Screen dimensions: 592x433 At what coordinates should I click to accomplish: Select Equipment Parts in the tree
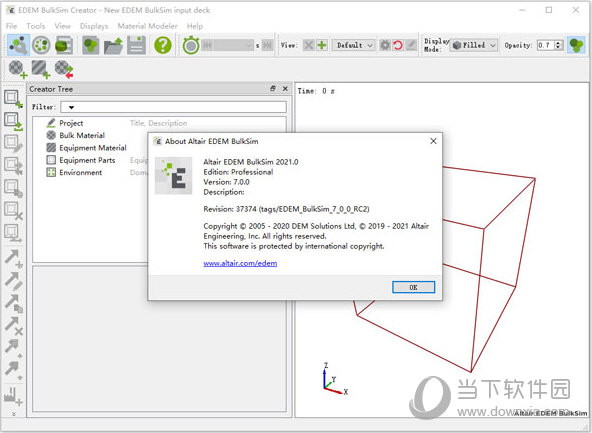(87, 160)
